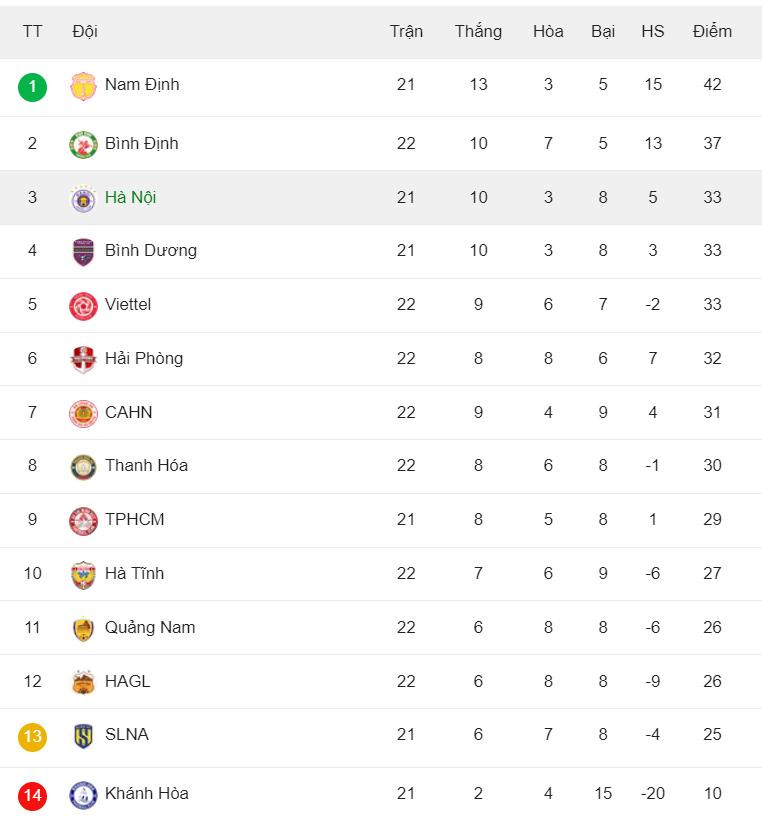Click the Viettel club crest

coord(83,305)
